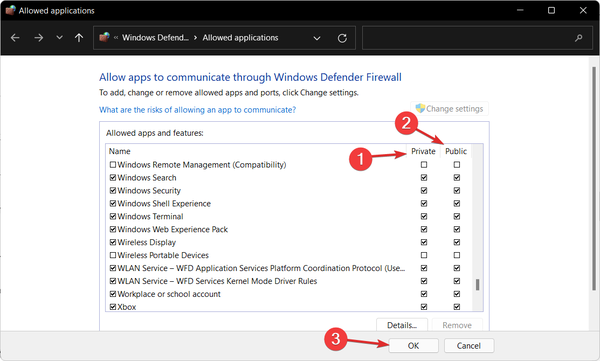Click the window title bar firewall icon

pyautogui.click(x=11, y=10)
